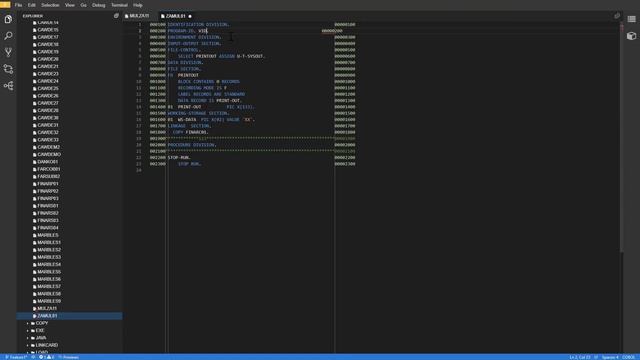Screen dimensions: 640x360
Task: Open the Help menu
Action: tap(138, 5)
